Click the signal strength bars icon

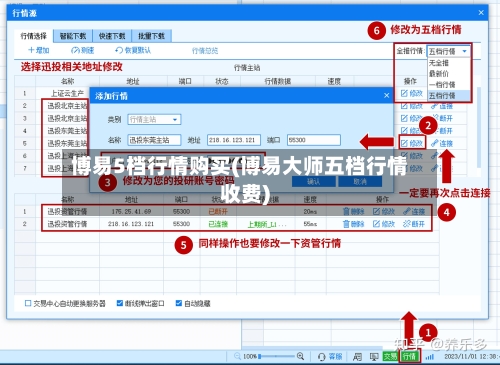(430, 357)
